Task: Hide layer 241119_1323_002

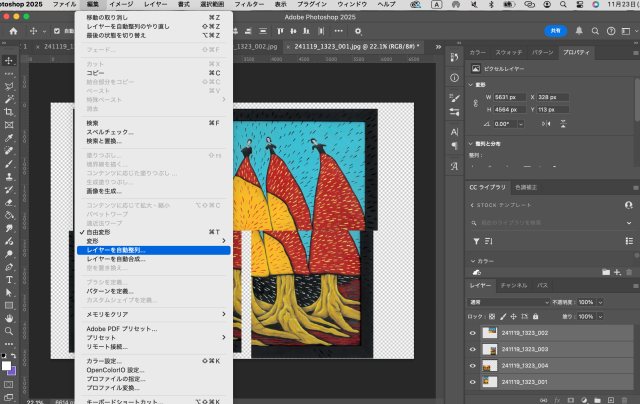Action: point(474,333)
